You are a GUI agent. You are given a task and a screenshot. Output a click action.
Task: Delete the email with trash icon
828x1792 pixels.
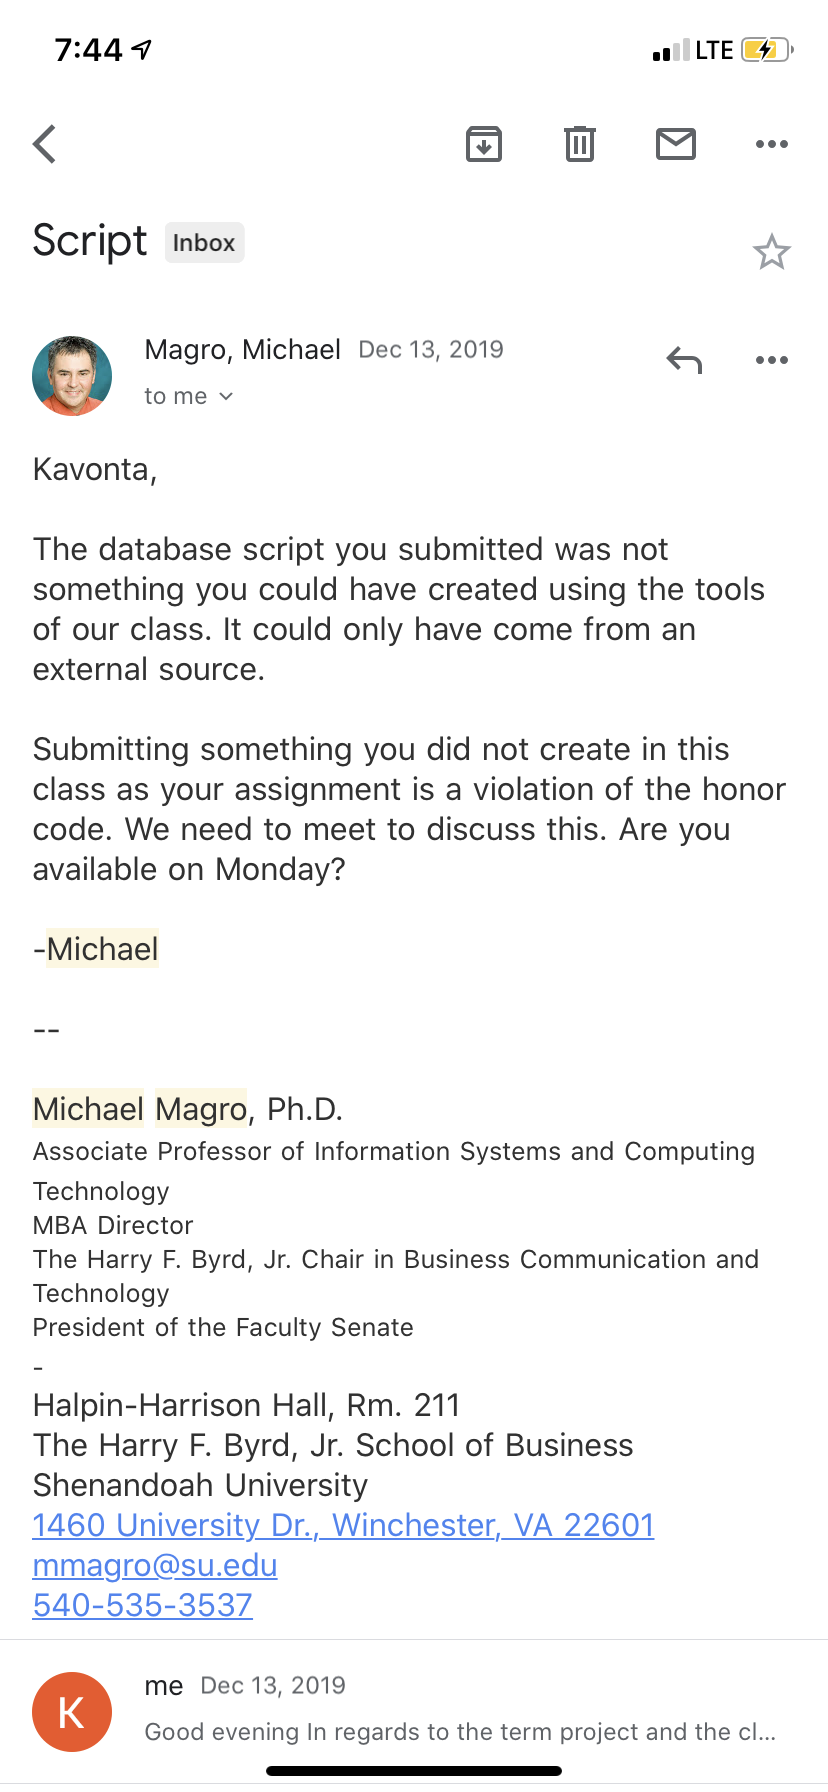tap(580, 144)
